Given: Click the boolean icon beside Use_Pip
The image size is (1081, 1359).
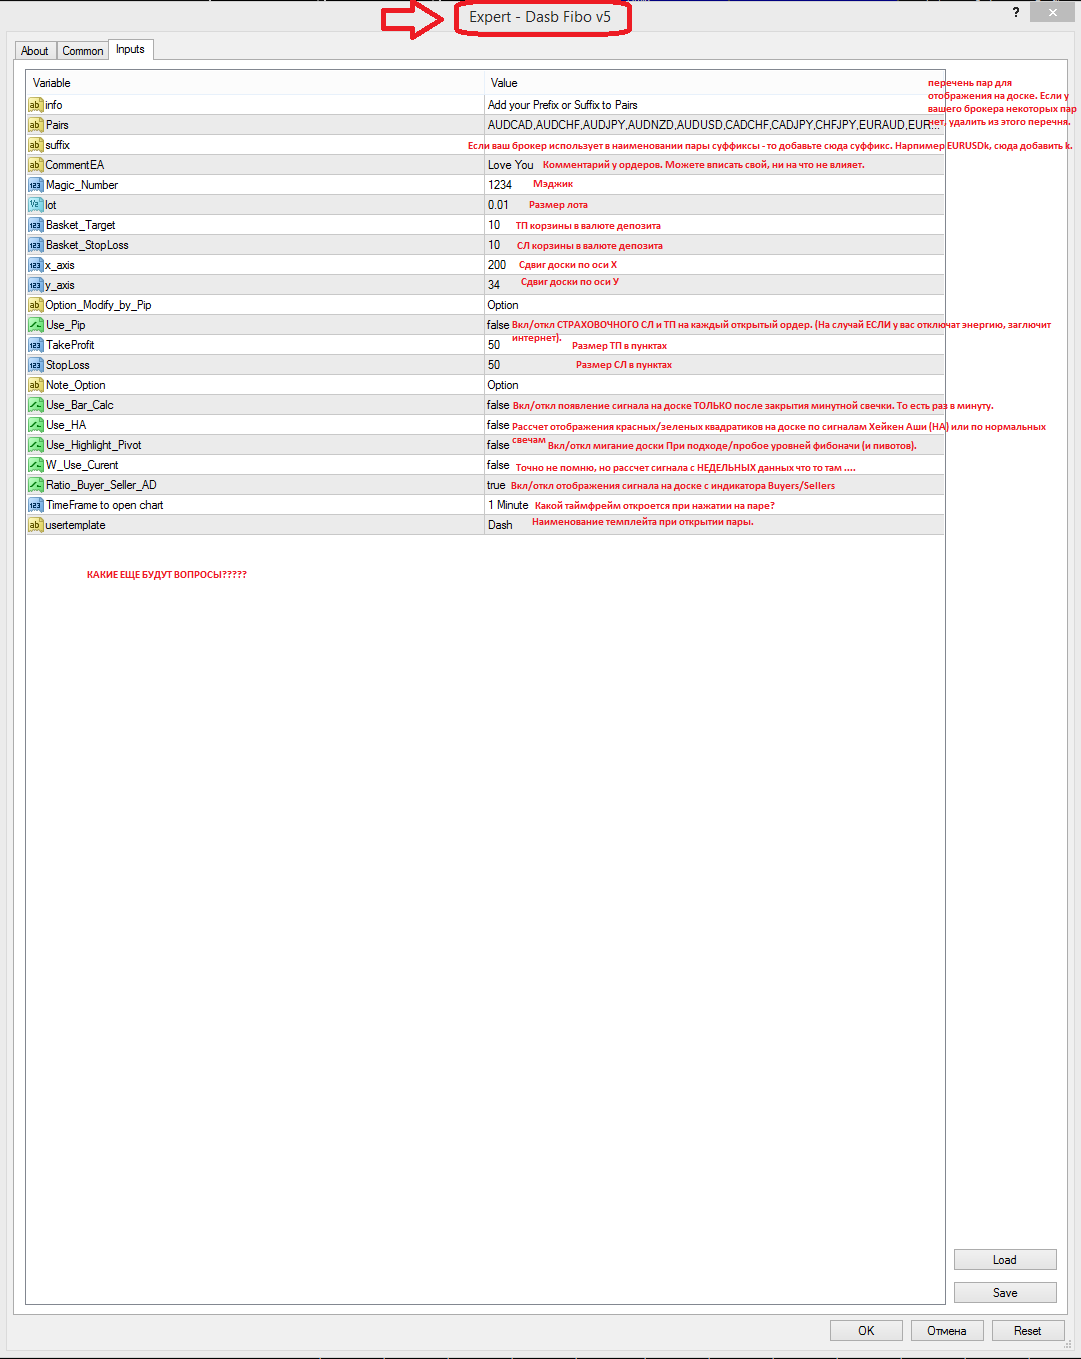Looking at the screenshot, I should [35, 325].
